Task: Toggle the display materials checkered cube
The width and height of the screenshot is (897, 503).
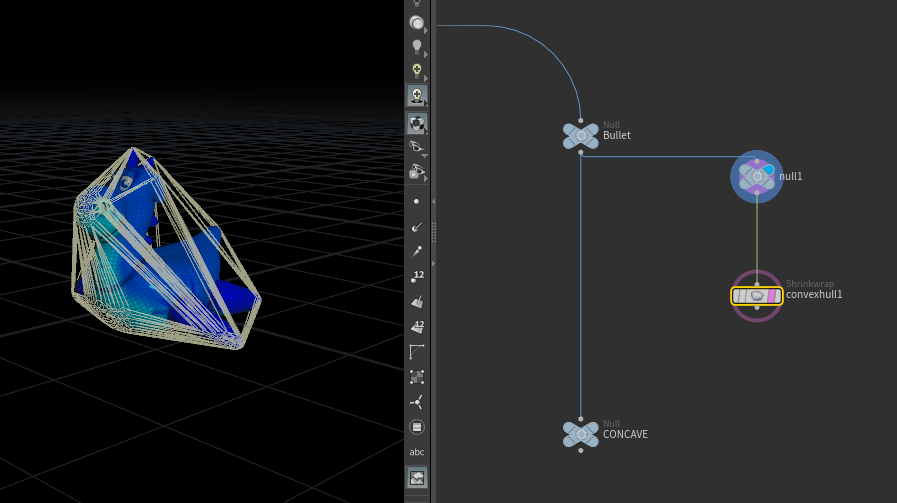Action: click(x=416, y=123)
